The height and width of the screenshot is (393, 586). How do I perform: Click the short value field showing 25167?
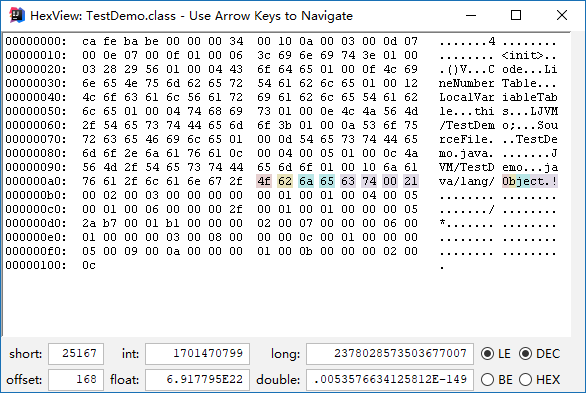coord(76,353)
